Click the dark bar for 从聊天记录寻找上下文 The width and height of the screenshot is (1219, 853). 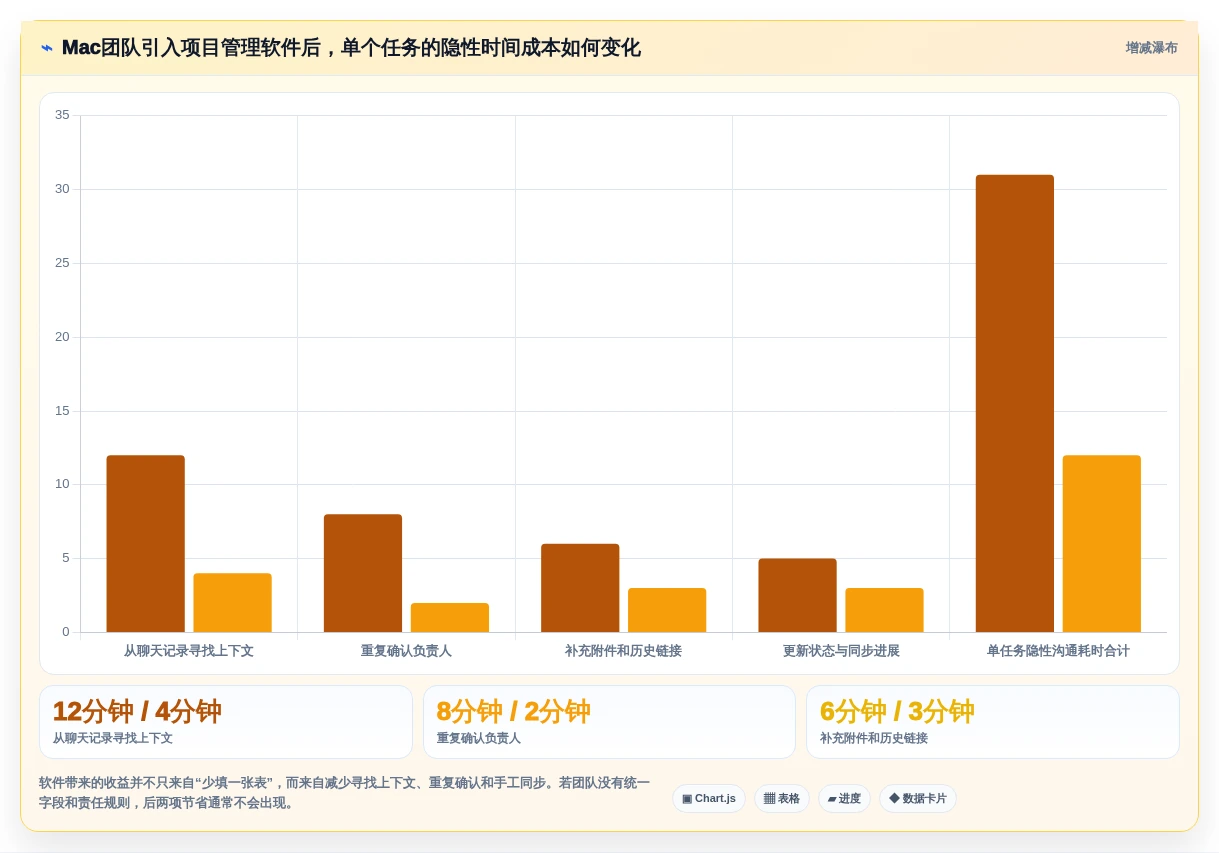pos(146,544)
